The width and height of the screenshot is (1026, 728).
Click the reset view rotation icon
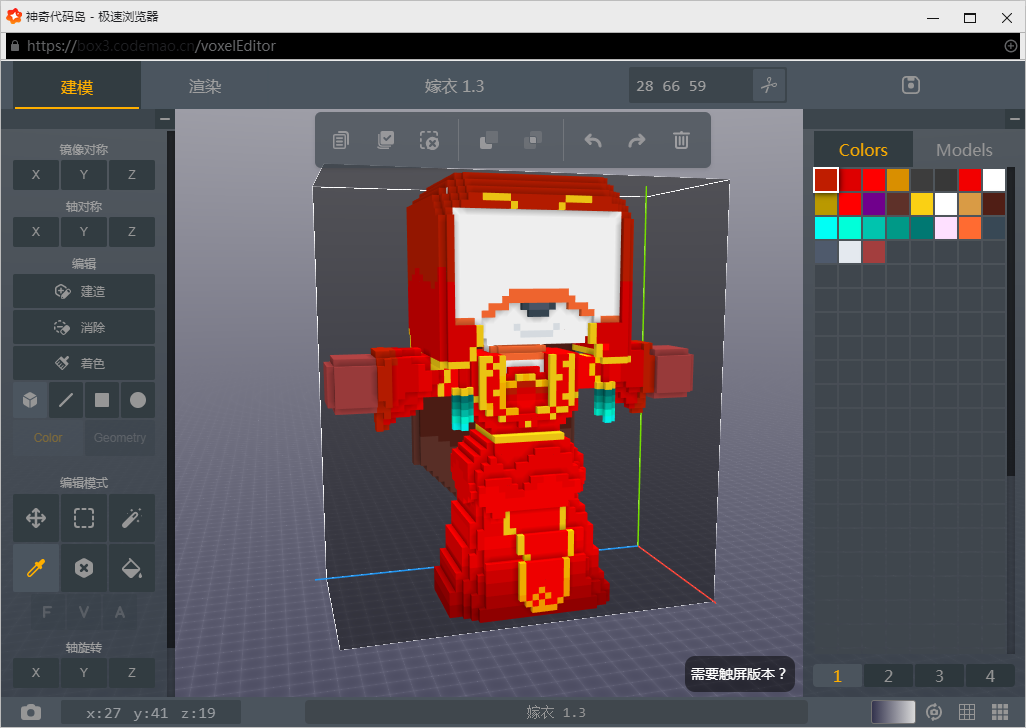[934, 712]
